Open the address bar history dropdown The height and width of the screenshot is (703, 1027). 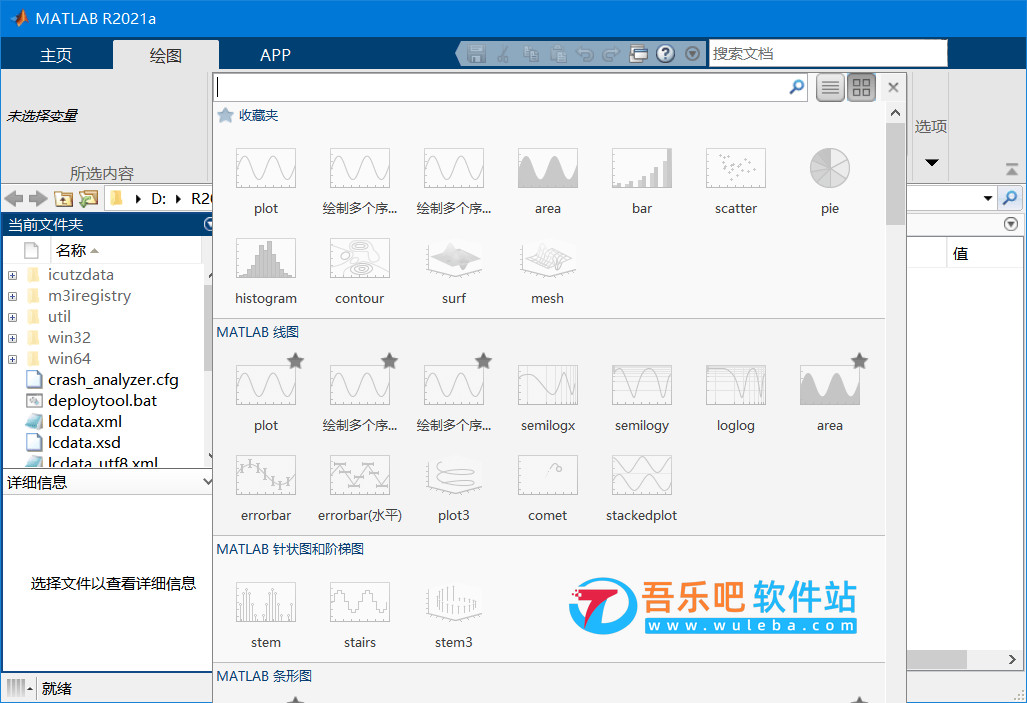(x=988, y=198)
